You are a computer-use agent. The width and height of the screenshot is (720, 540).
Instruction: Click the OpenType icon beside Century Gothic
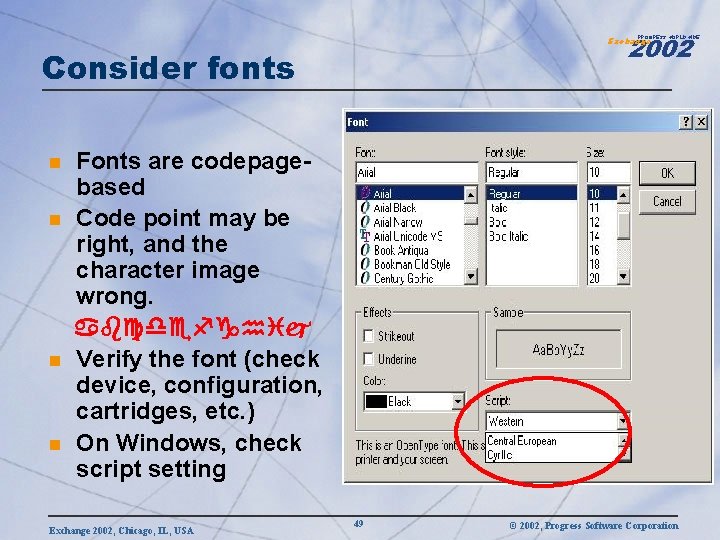pos(365,278)
